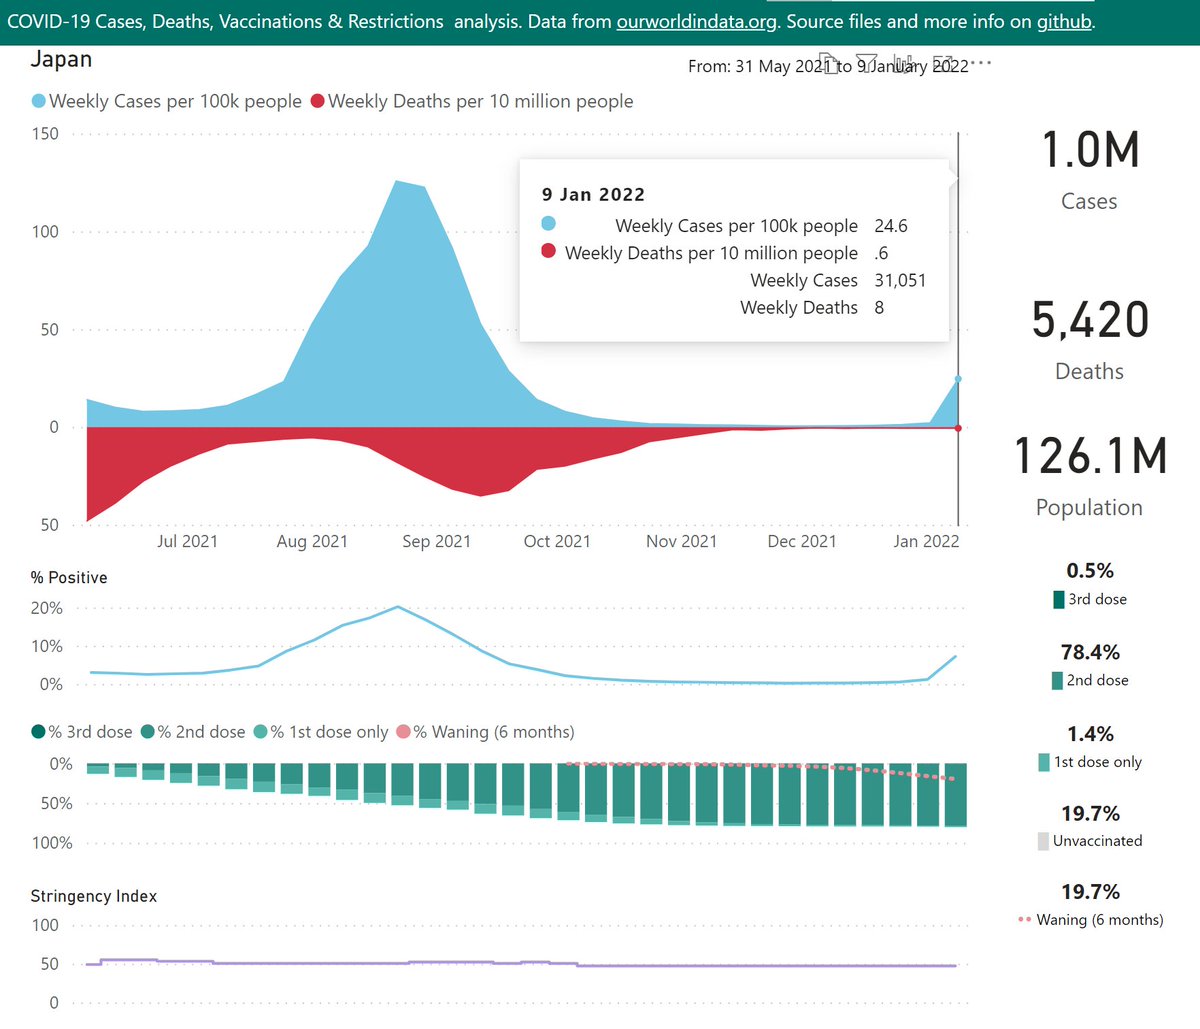Click the Nov 2021 axis label
The image size is (1200, 1029).
[x=682, y=541]
